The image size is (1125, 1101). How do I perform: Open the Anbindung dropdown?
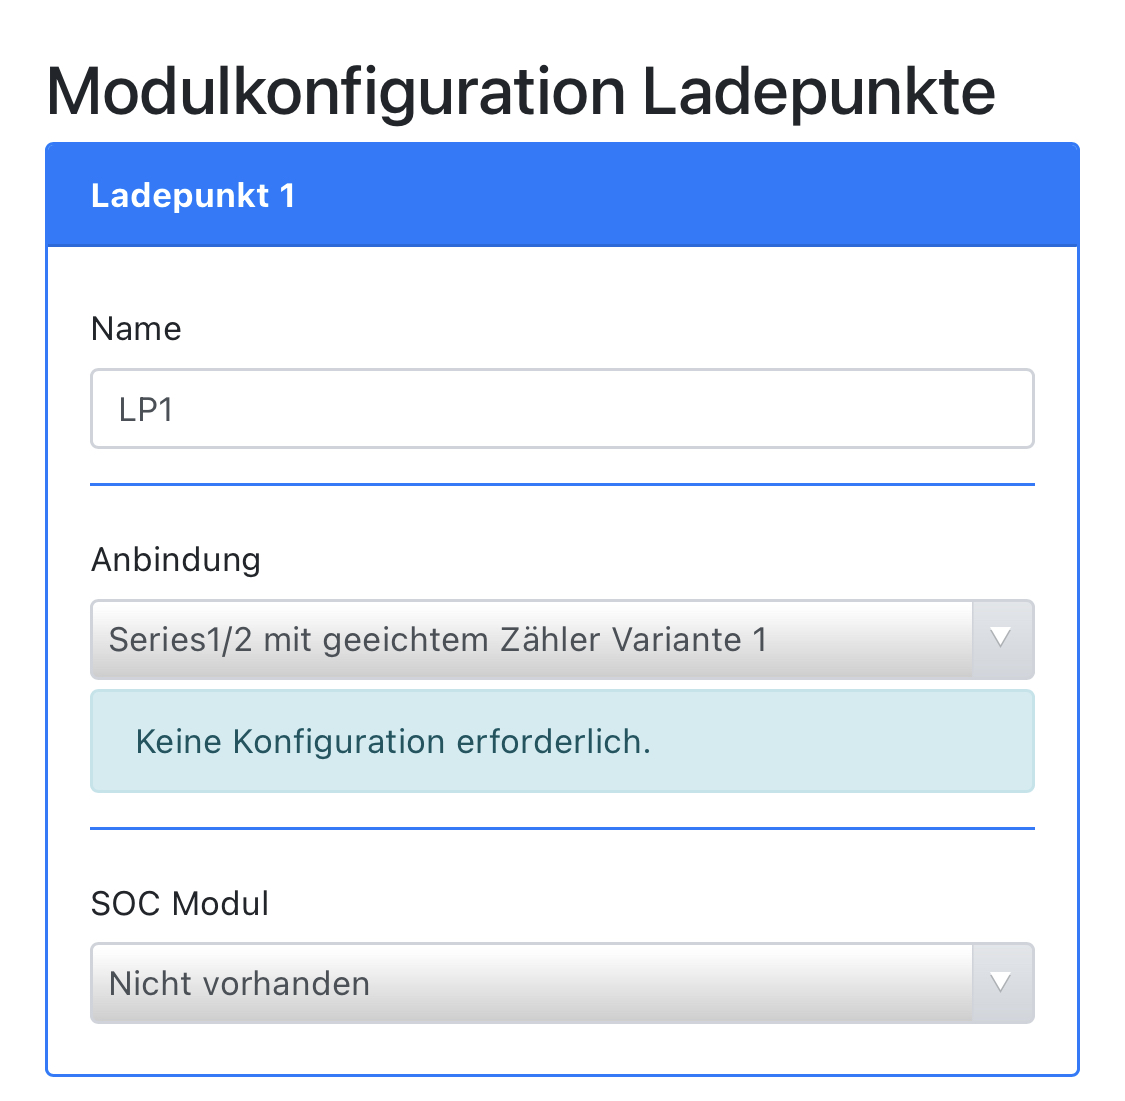530,640
